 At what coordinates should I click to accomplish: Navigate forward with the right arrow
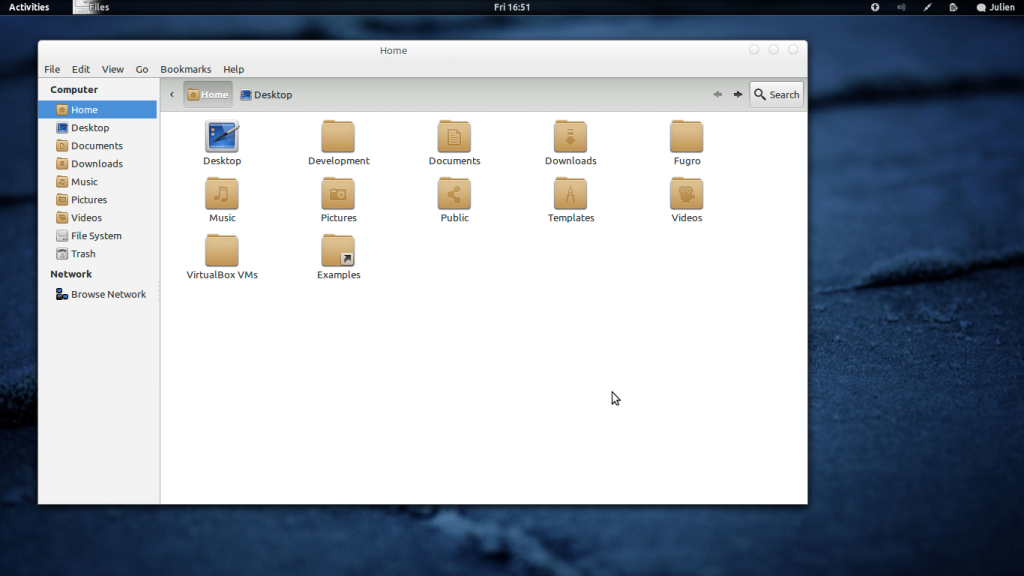738,95
